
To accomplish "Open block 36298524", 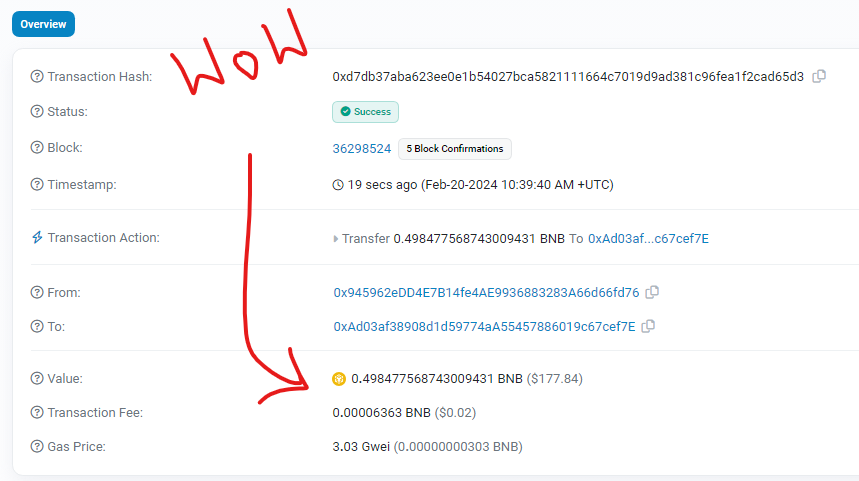I will [362, 148].
